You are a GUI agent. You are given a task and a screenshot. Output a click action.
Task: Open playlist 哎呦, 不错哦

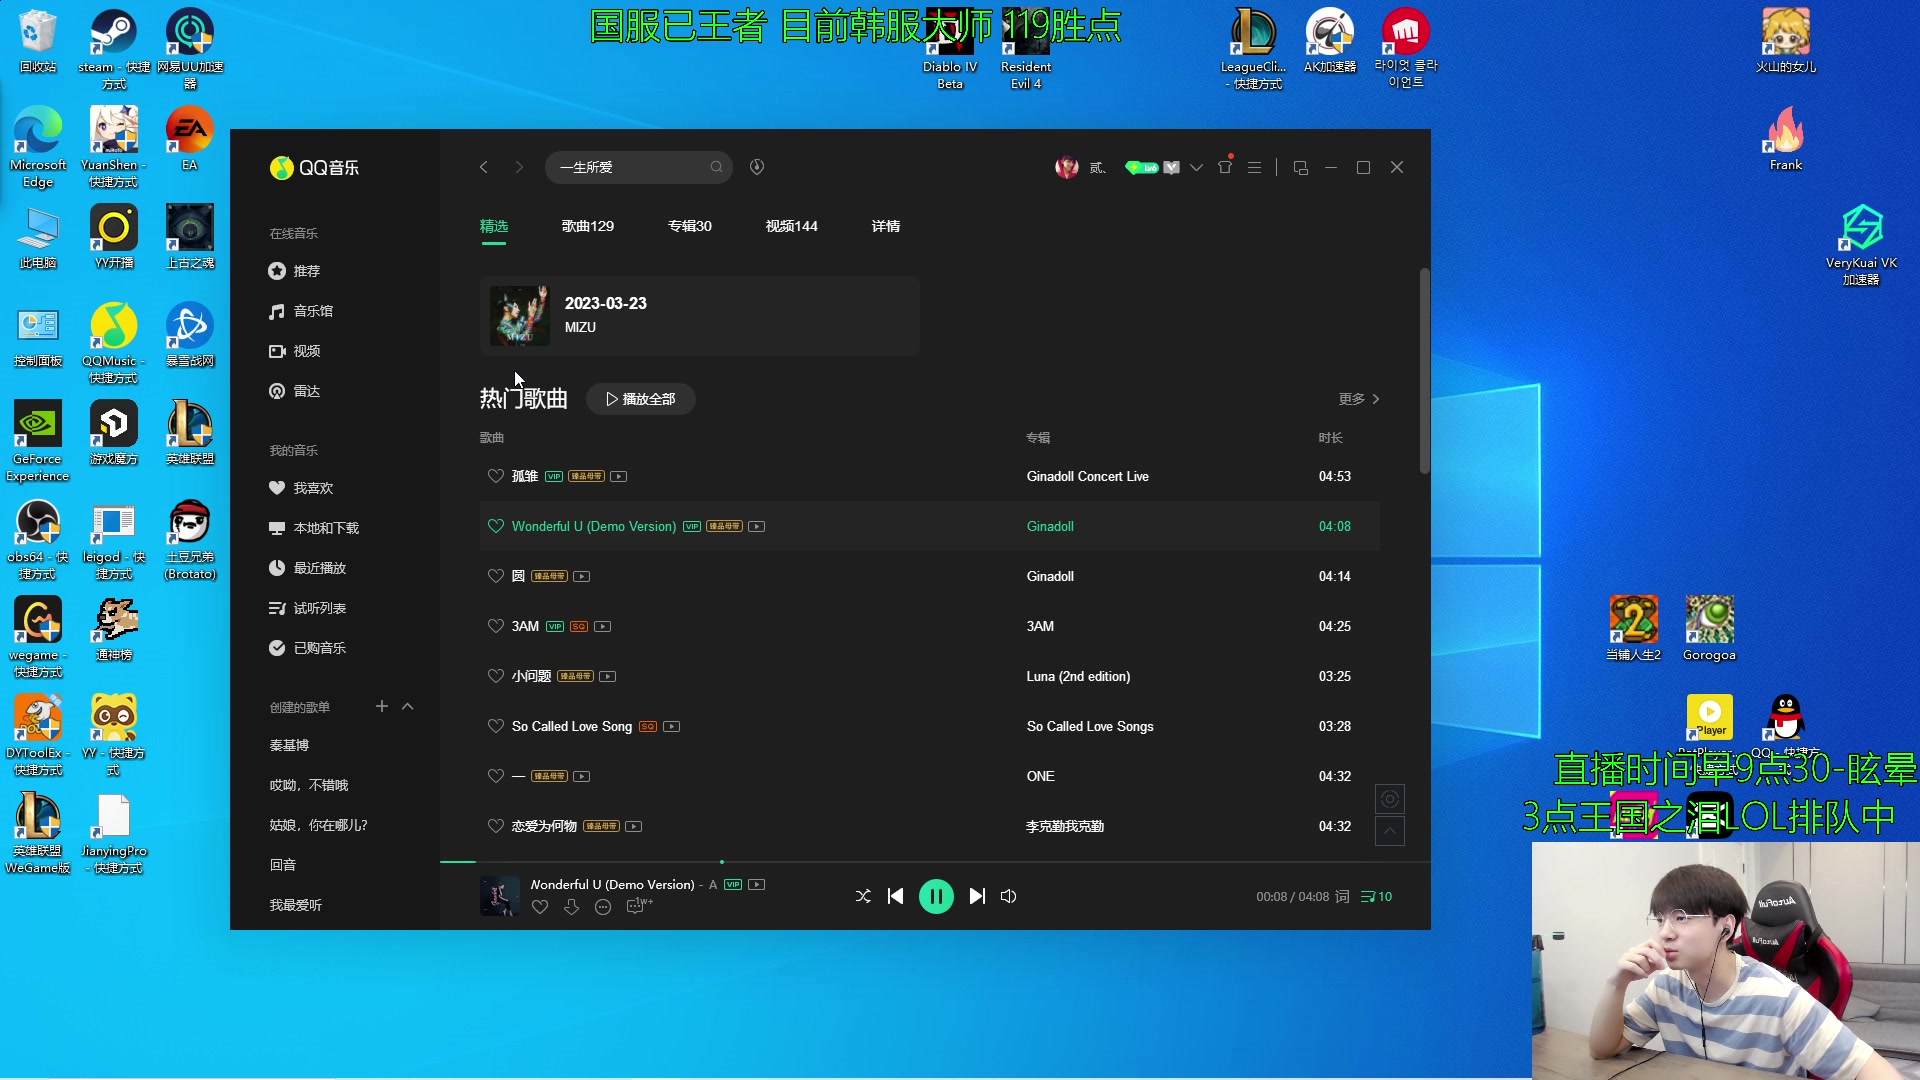point(309,785)
